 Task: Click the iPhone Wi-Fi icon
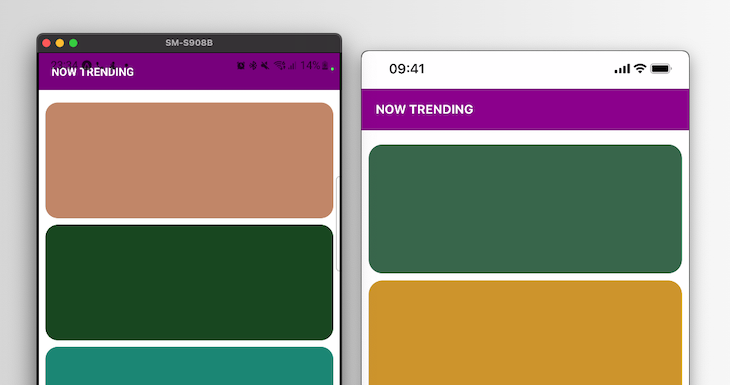(640, 69)
